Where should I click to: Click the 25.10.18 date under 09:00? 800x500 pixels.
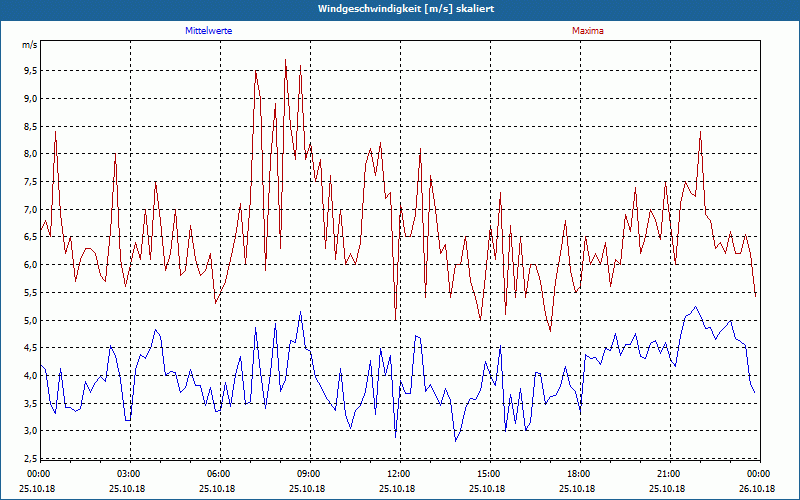pyautogui.click(x=307, y=488)
